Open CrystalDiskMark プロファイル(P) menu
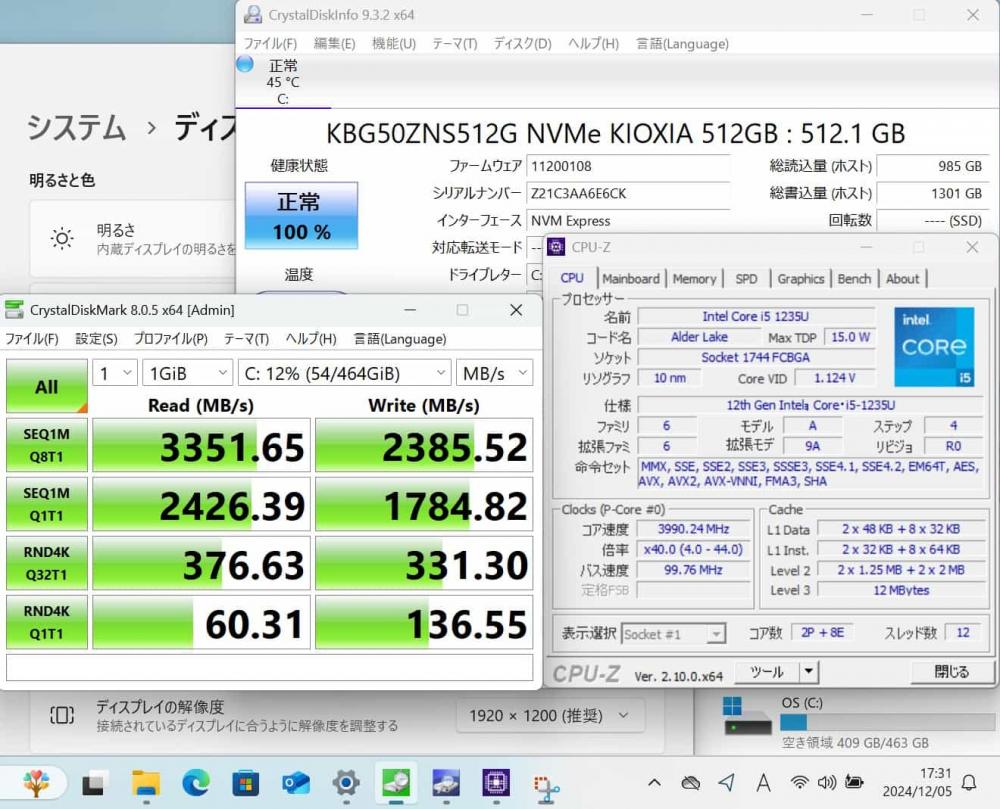The width and height of the screenshot is (1000, 809). tap(170, 339)
